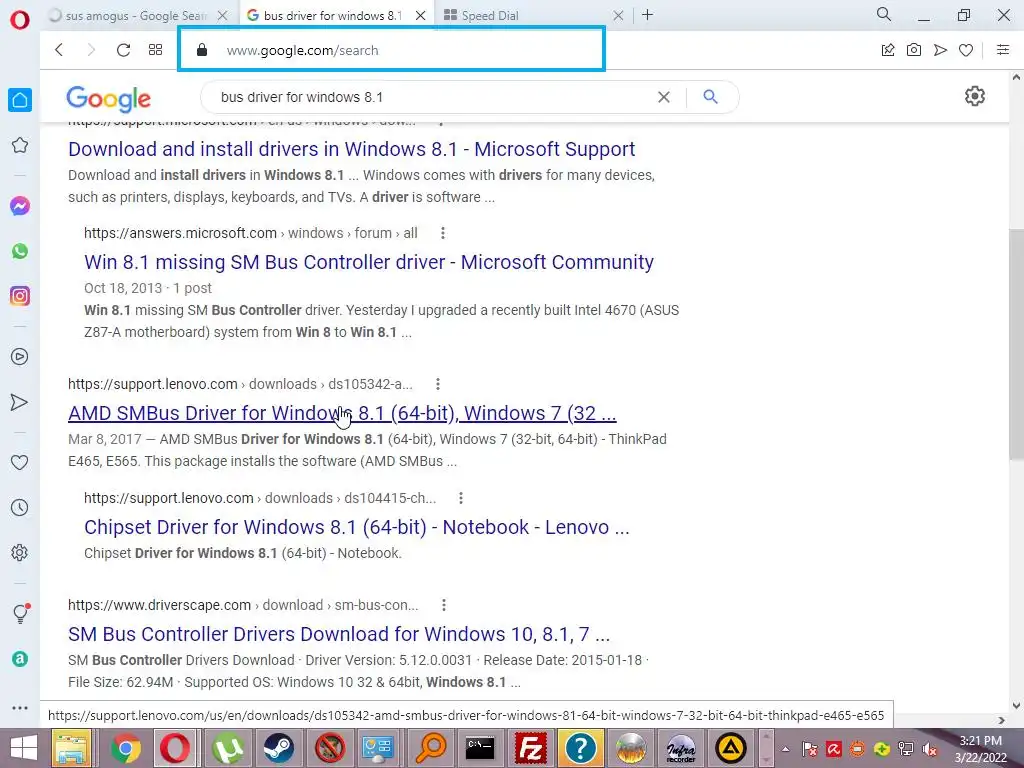Open Speed Dial start page grid icon
Screen dimensions: 1024x768
(155, 50)
